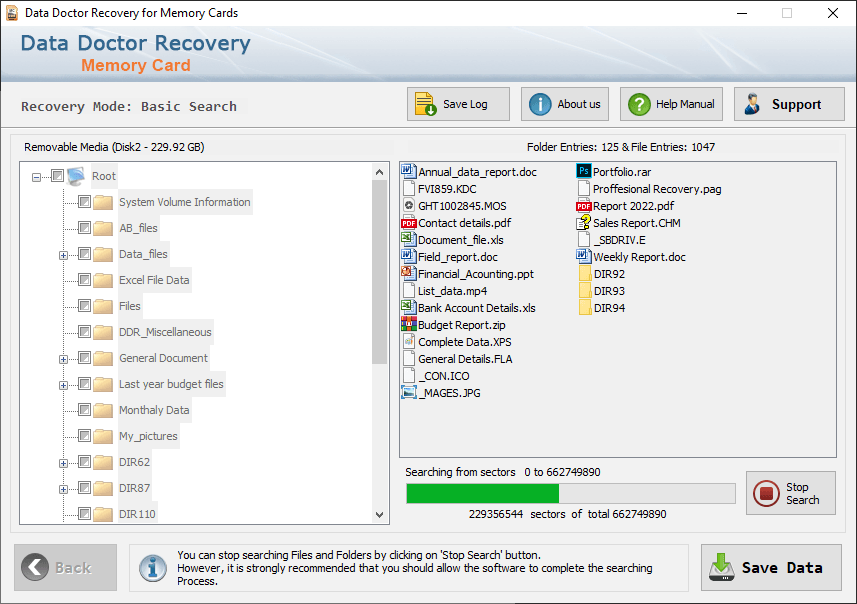The height and width of the screenshot is (604, 857).
Task: Collapse the Root tree node
Action: [37, 177]
